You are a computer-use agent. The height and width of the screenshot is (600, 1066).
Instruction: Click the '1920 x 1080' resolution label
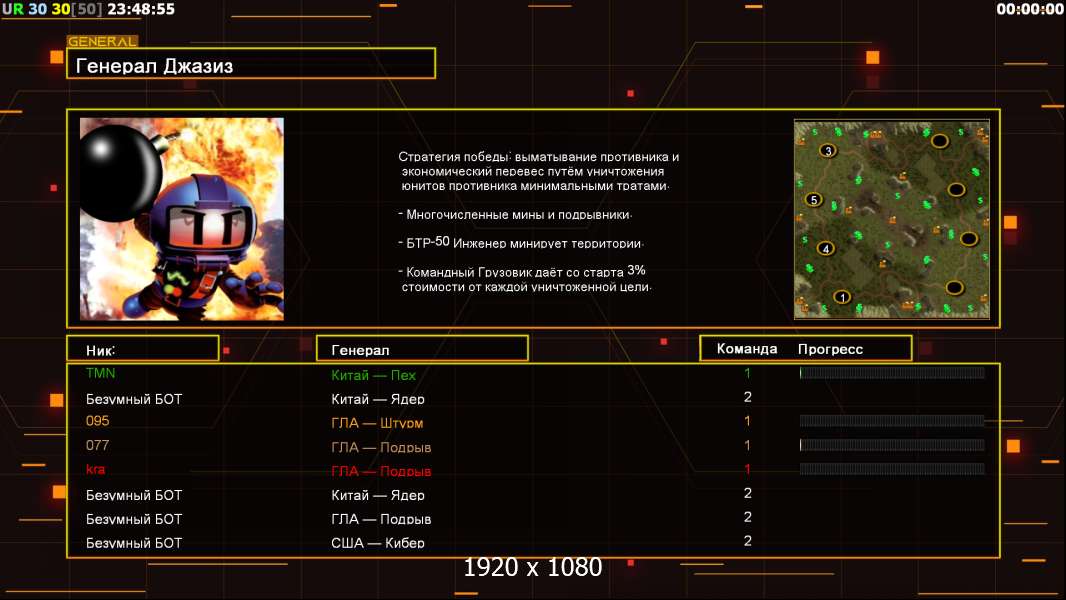click(532, 567)
